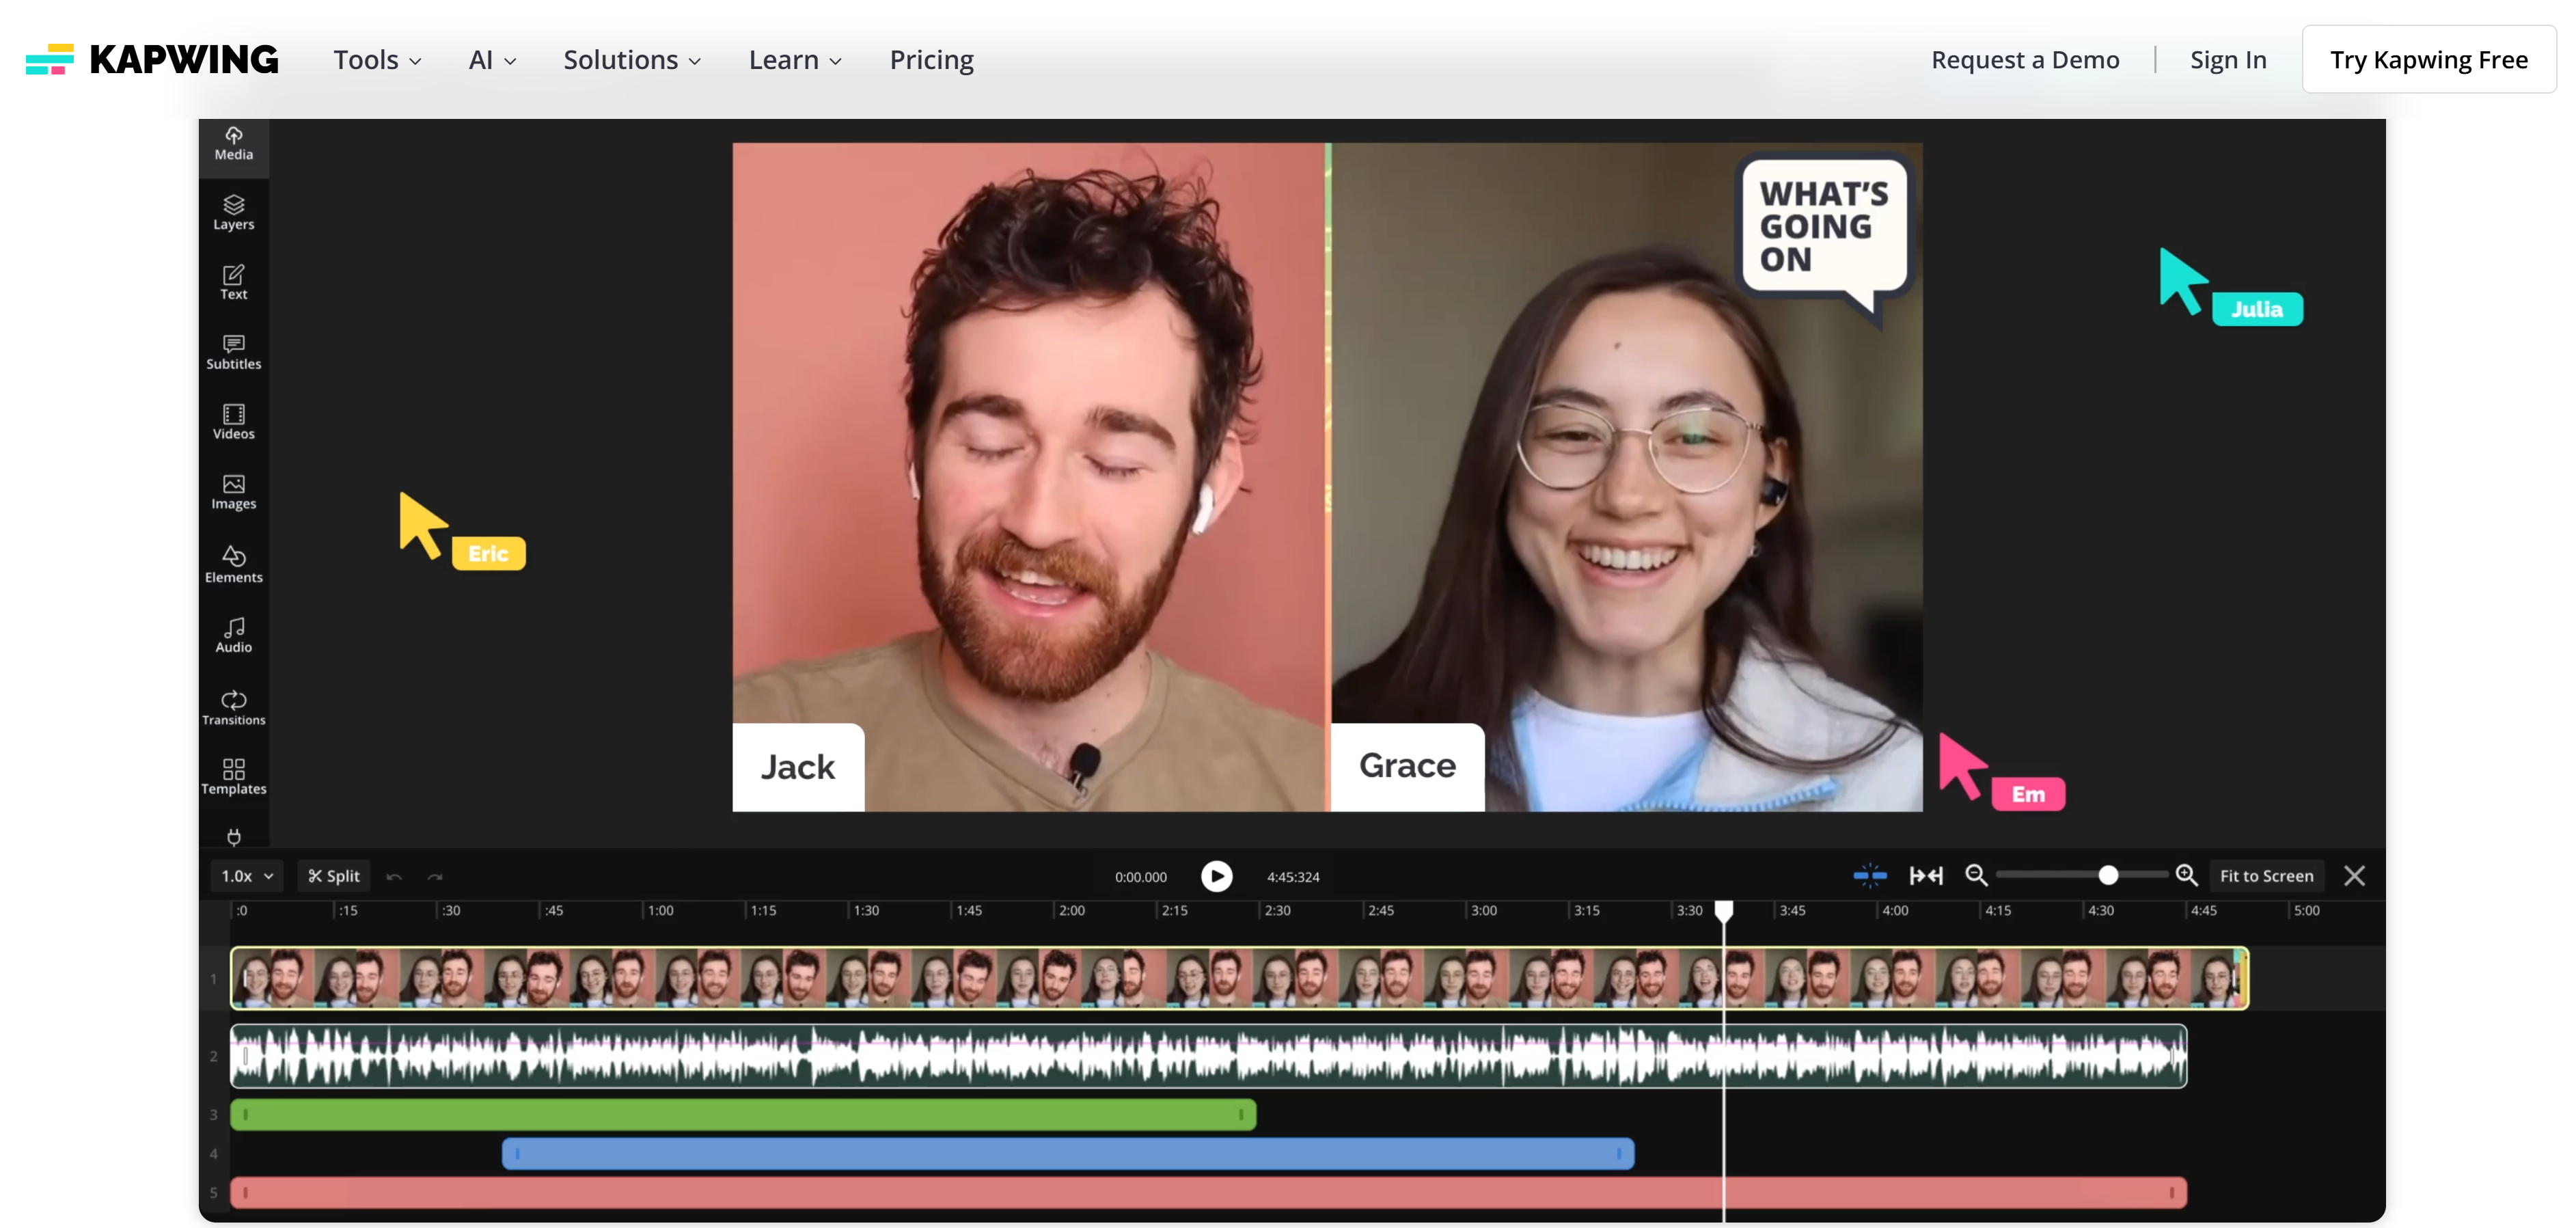Expand the Solutions navigation menu

(631, 60)
